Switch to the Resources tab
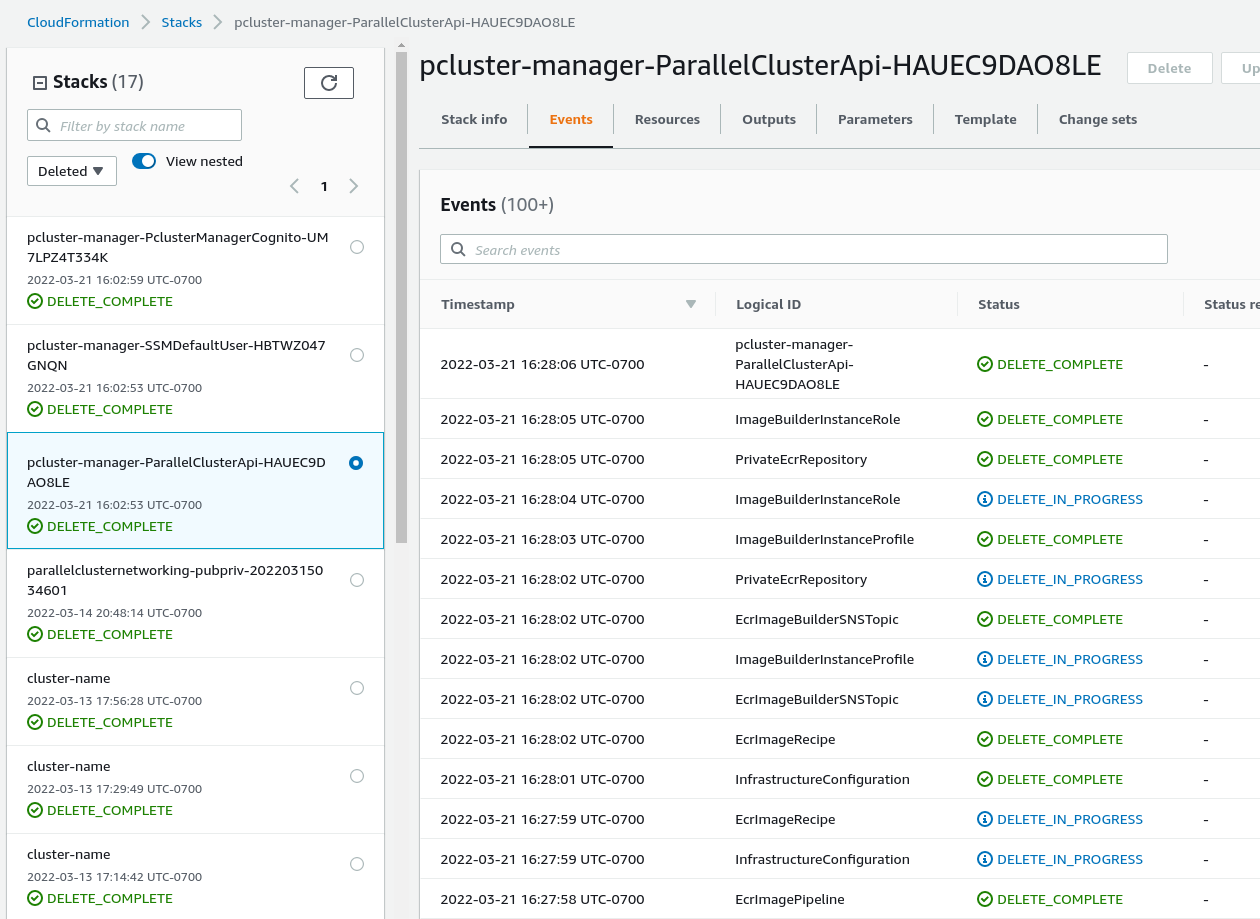1260x919 pixels. (x=666, y=119)
